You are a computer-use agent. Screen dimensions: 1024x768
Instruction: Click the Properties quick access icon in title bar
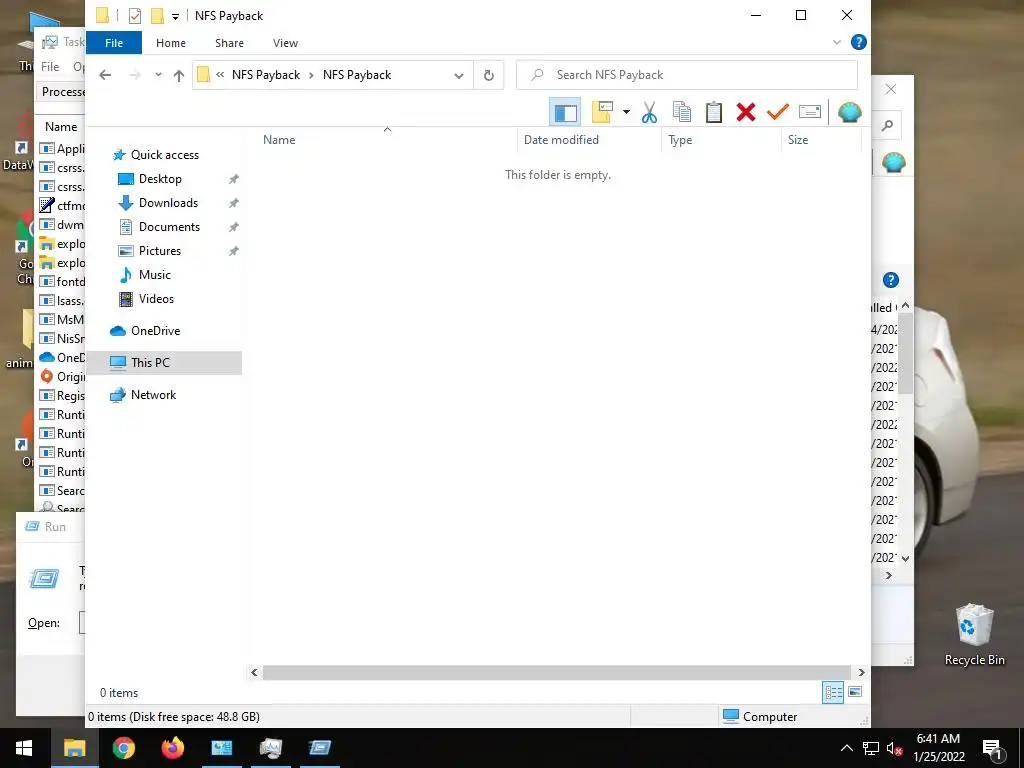tap(135, 15)
